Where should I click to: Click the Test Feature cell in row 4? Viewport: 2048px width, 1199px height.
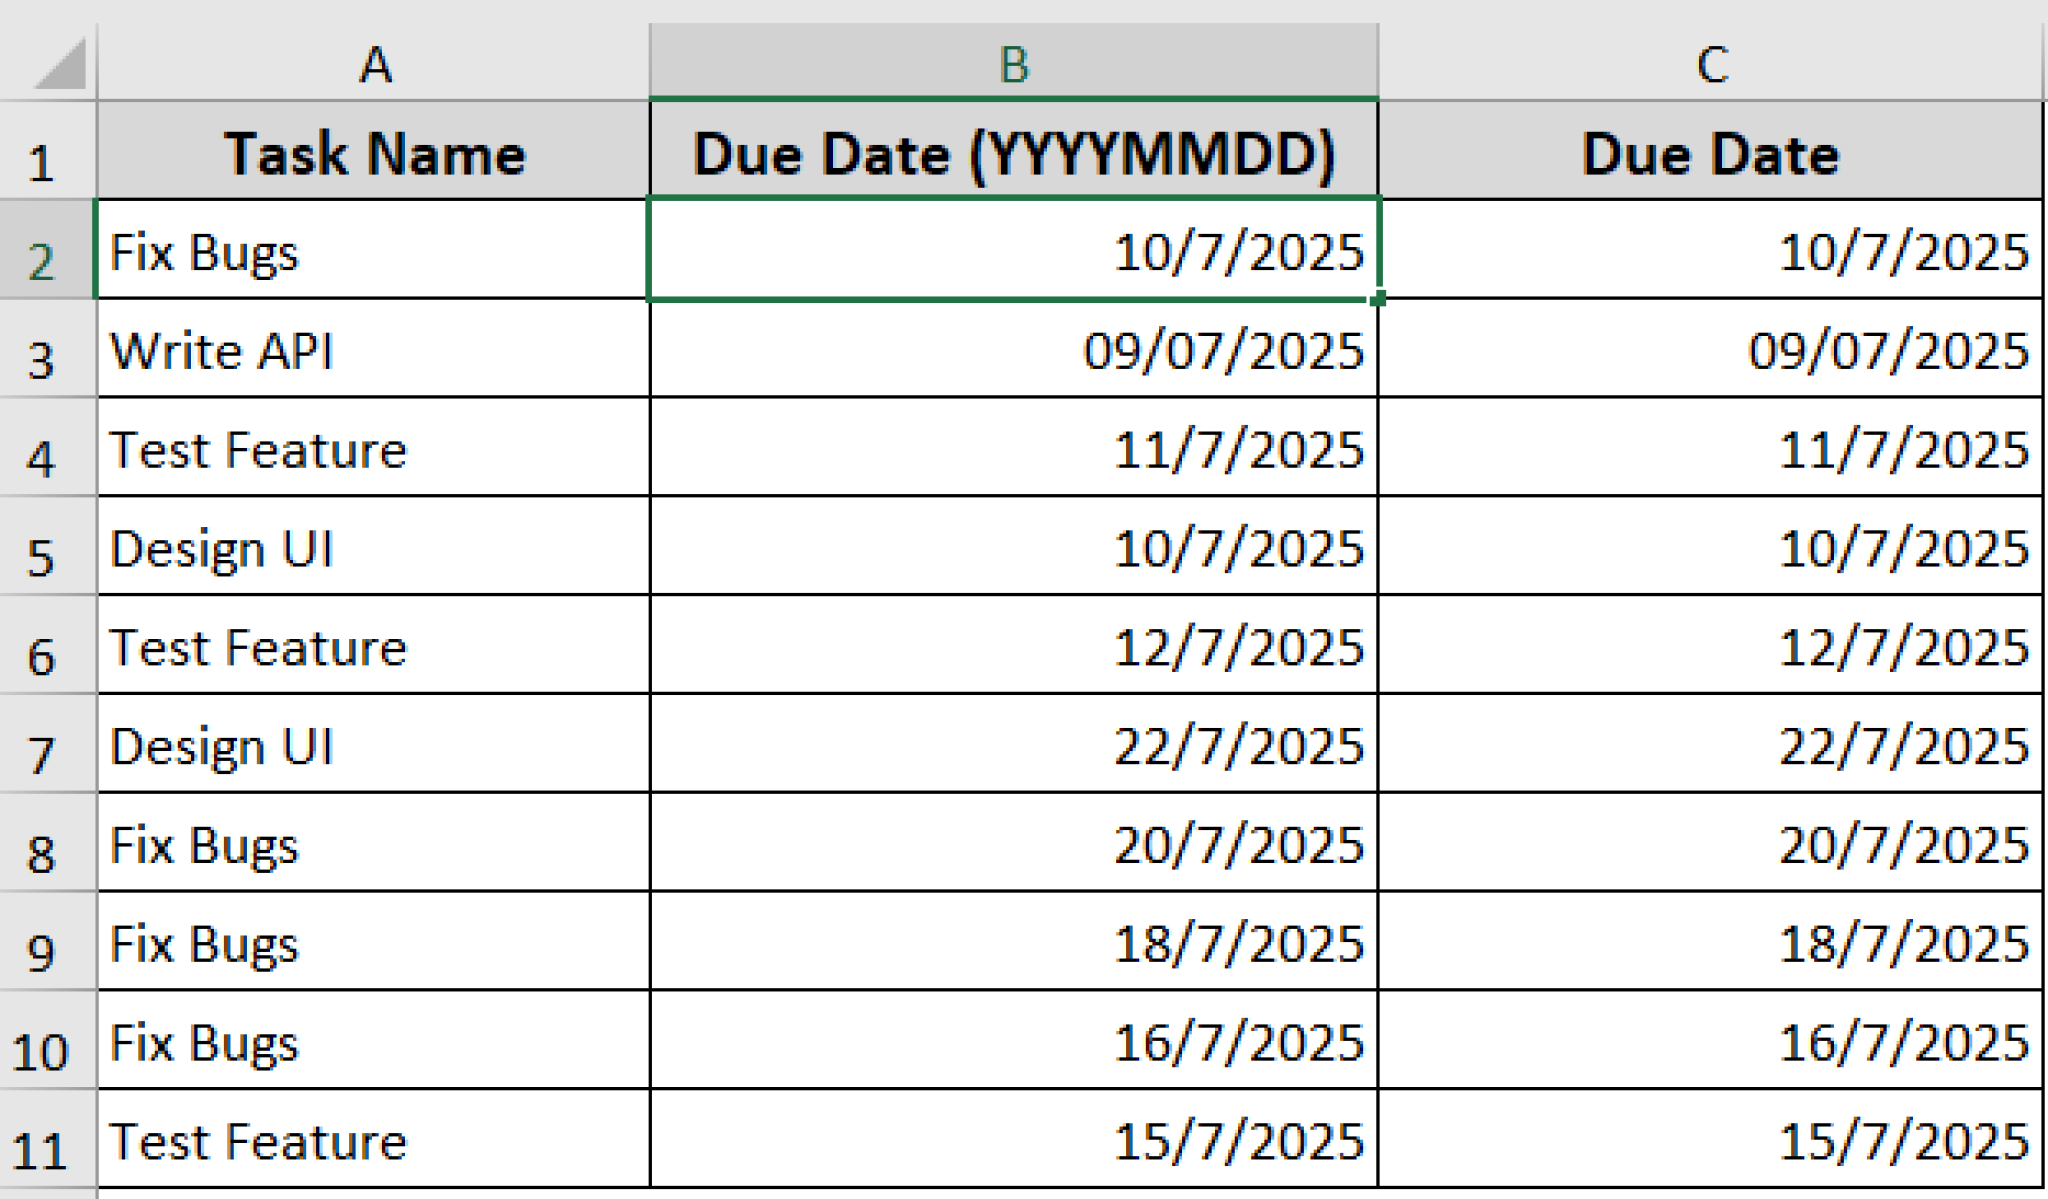(375, 450)
